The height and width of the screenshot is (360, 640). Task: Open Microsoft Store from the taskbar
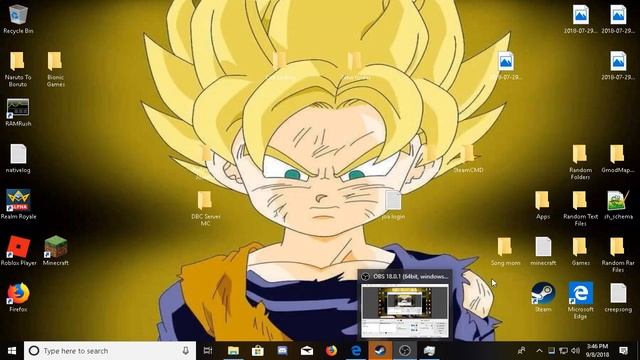point(258,351)
